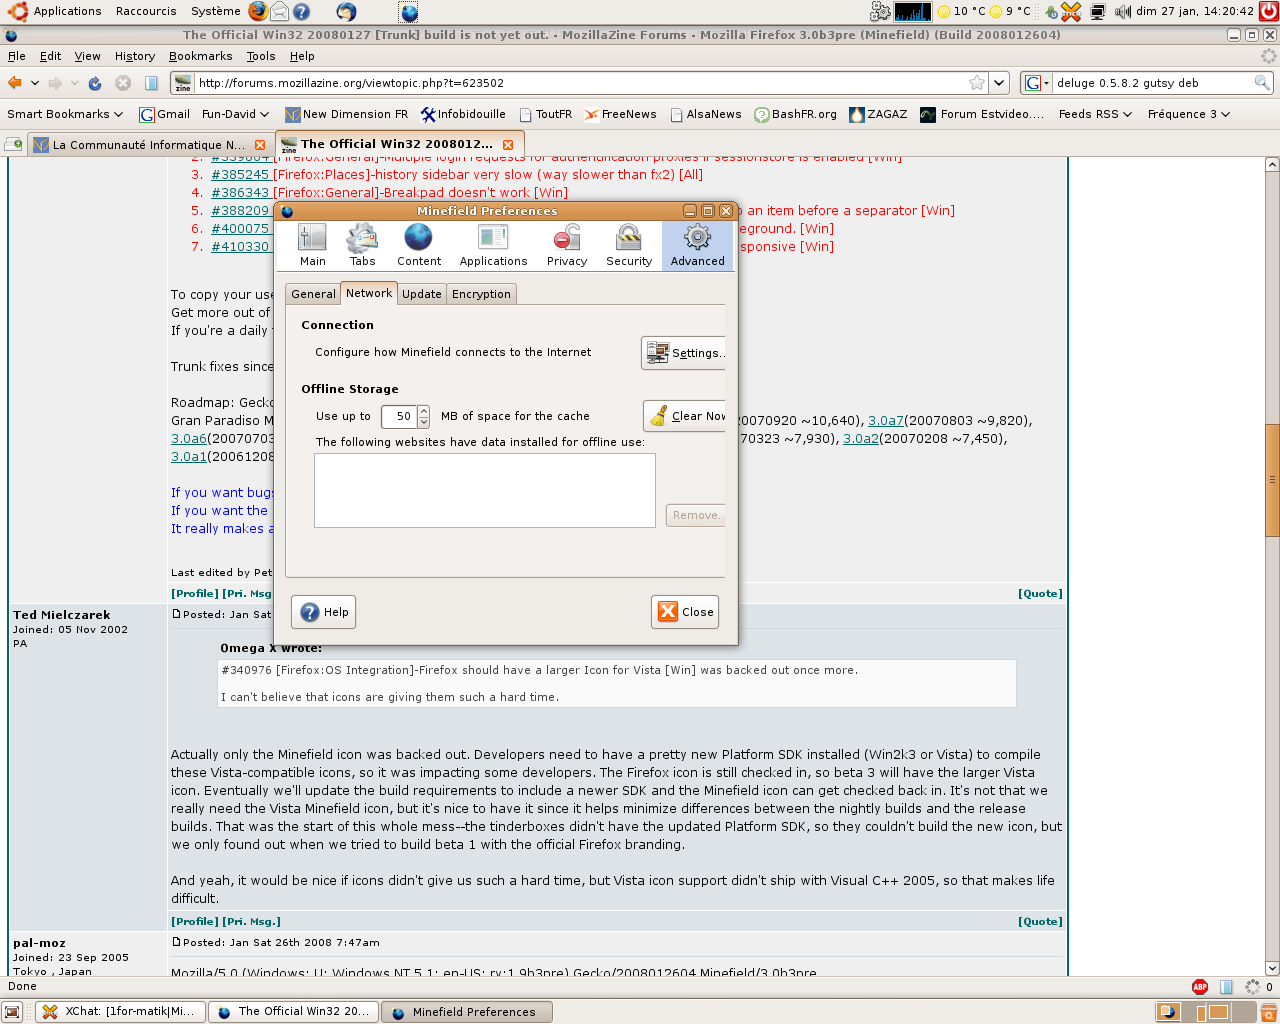Open the Feeds RSS bookmarks dropdown
This screenshot has height=1024, width=1280.
click(x=1095, y=114)
